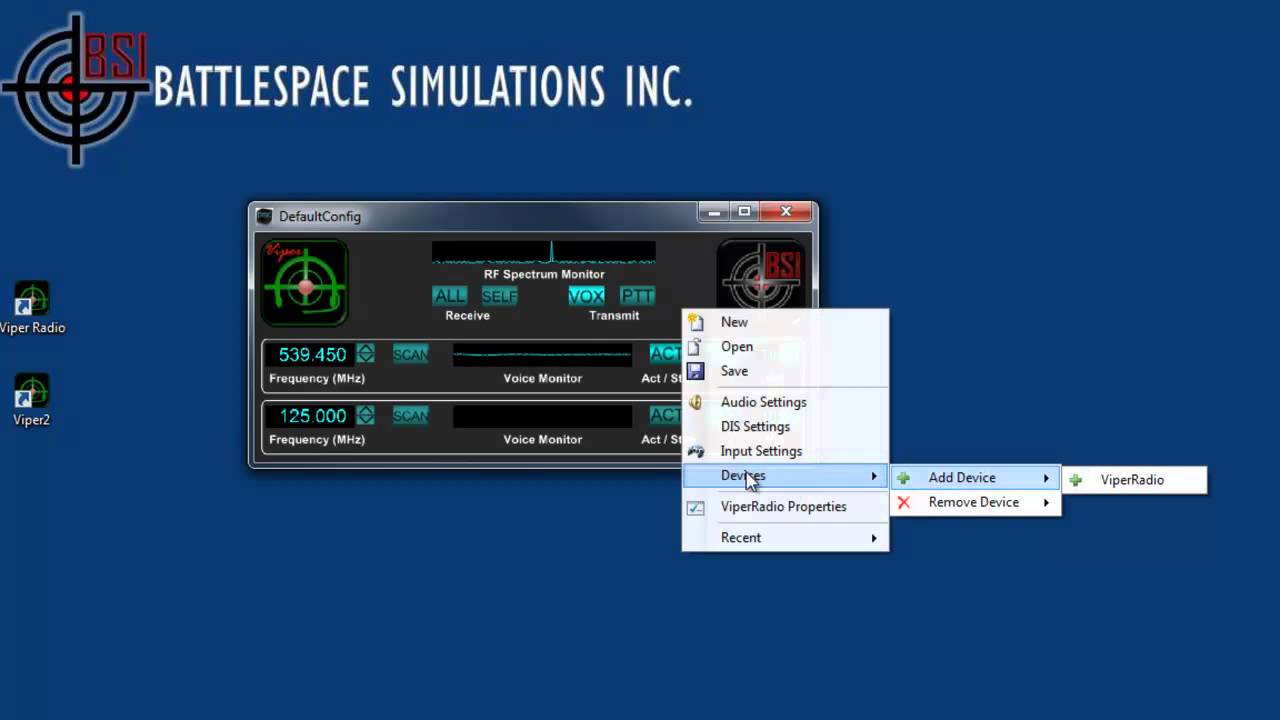Expand the Recent submenu arrow

coord(874,538)
